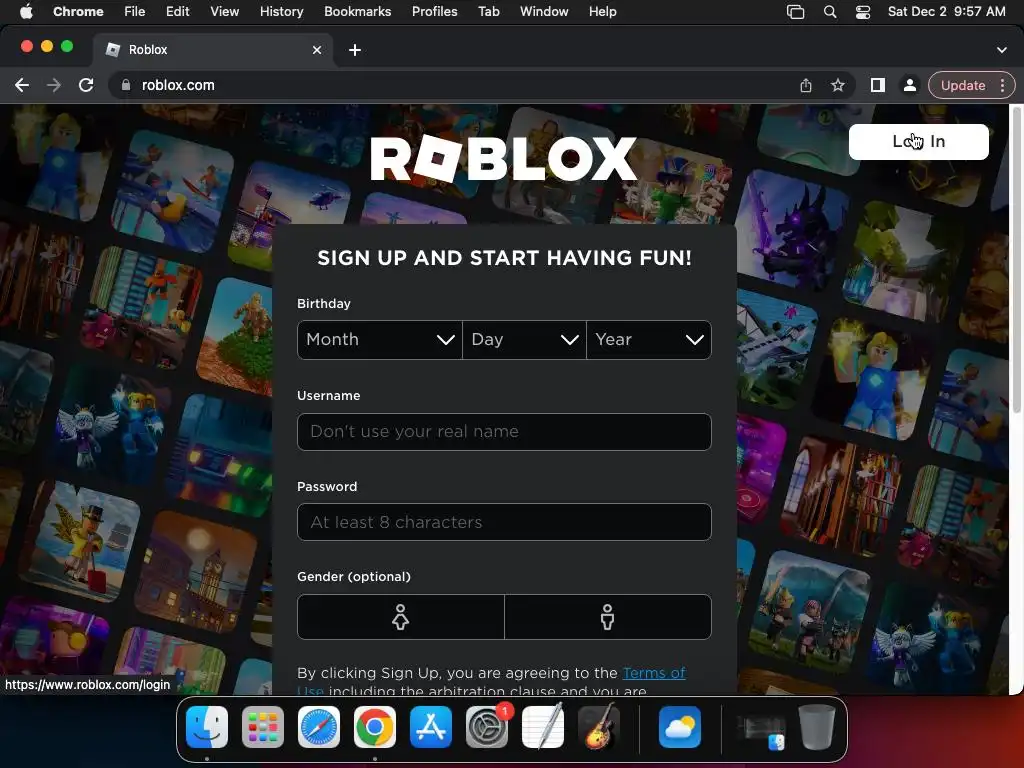Image resolution: width=1024 pixels, height=768 pixels.
Task: Open the Apple menu
Action: (x=26, y=12)
